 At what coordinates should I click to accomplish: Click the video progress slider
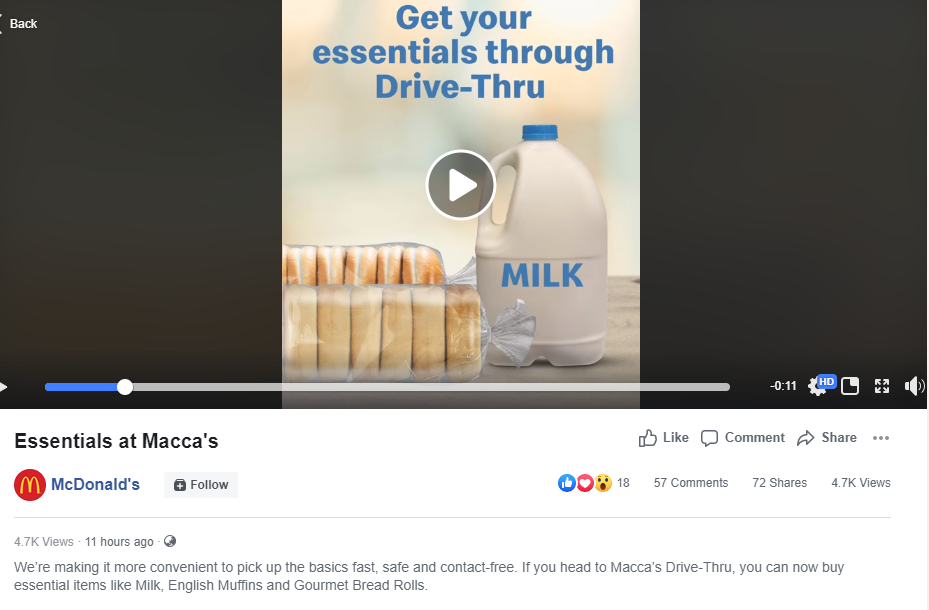(124, 386)
